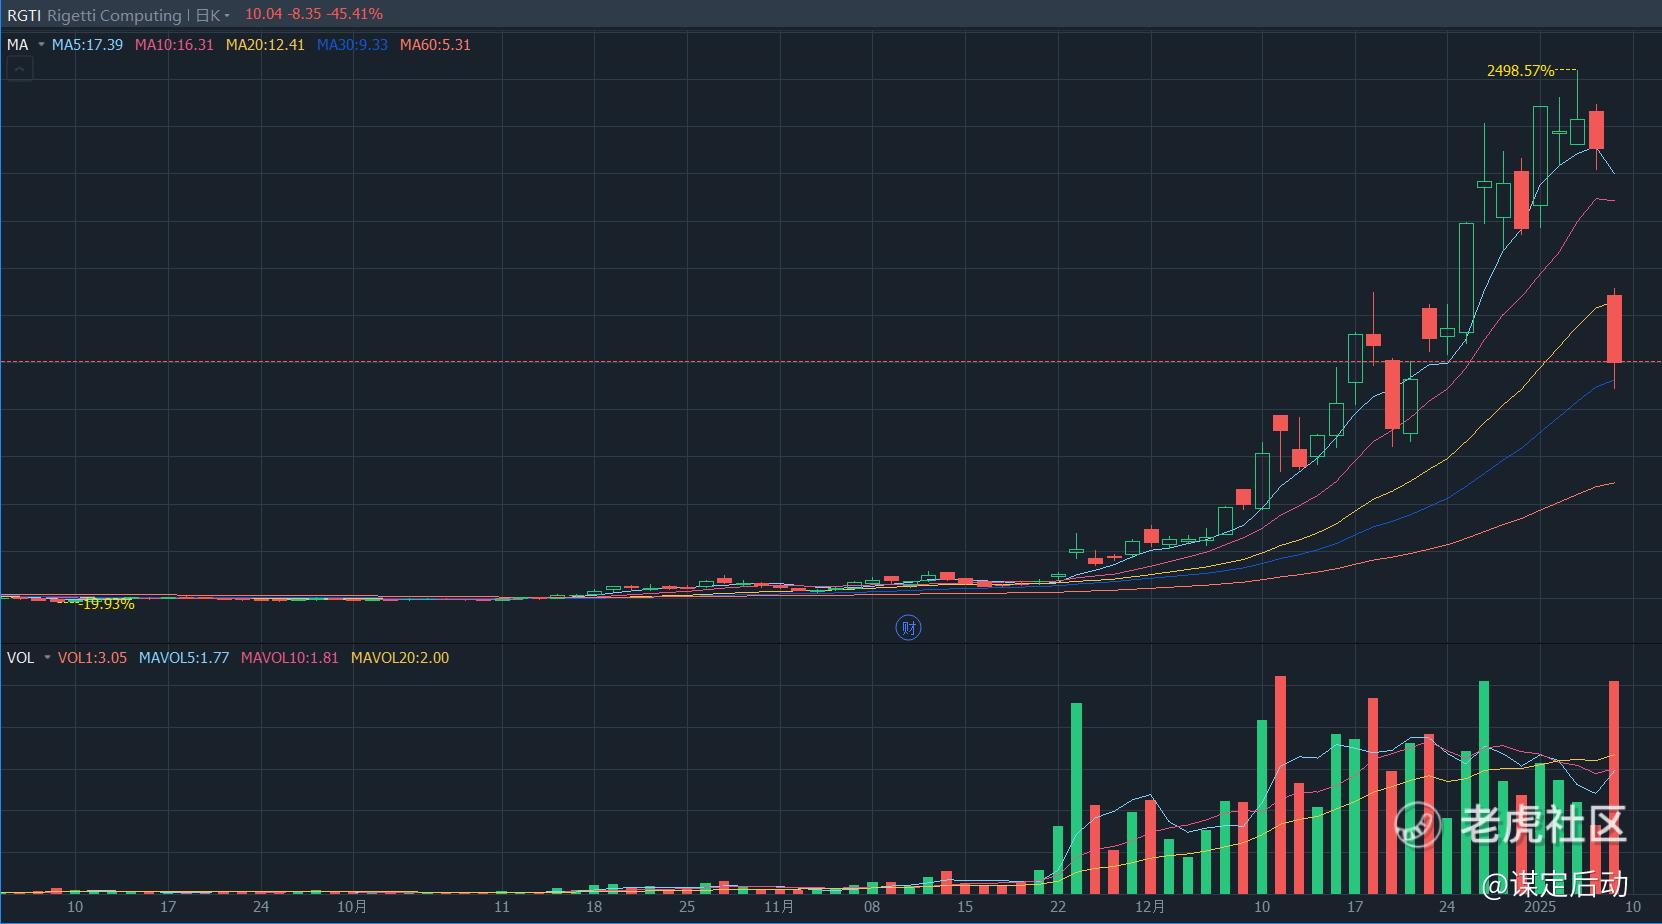Open the VOL indicator dropdown

pos(47,658)
